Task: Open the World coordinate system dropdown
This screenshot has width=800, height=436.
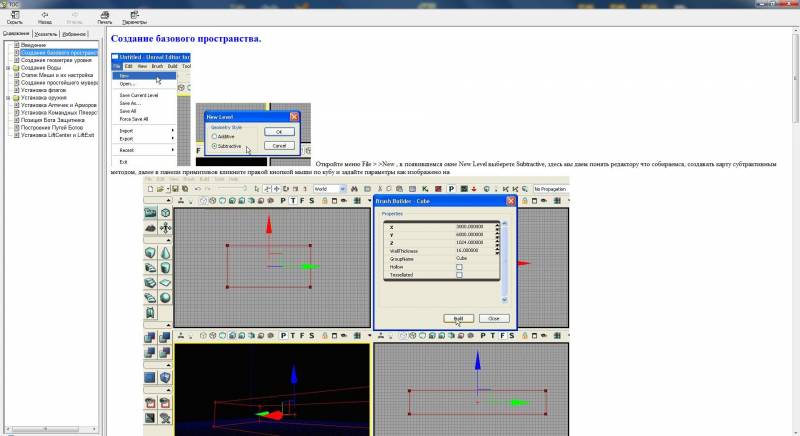Action: pos(330,188)
